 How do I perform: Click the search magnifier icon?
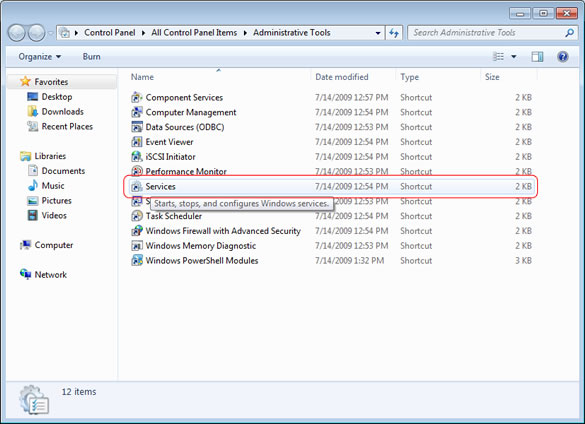click(x=569, y=33)
